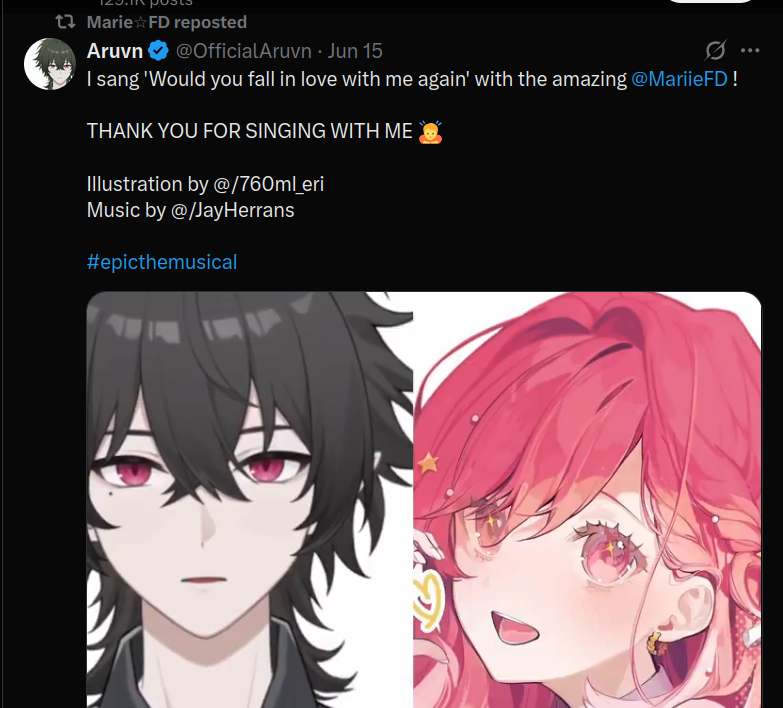
Task: Open the black-haired character image
Action: click(x=250, y=500)
